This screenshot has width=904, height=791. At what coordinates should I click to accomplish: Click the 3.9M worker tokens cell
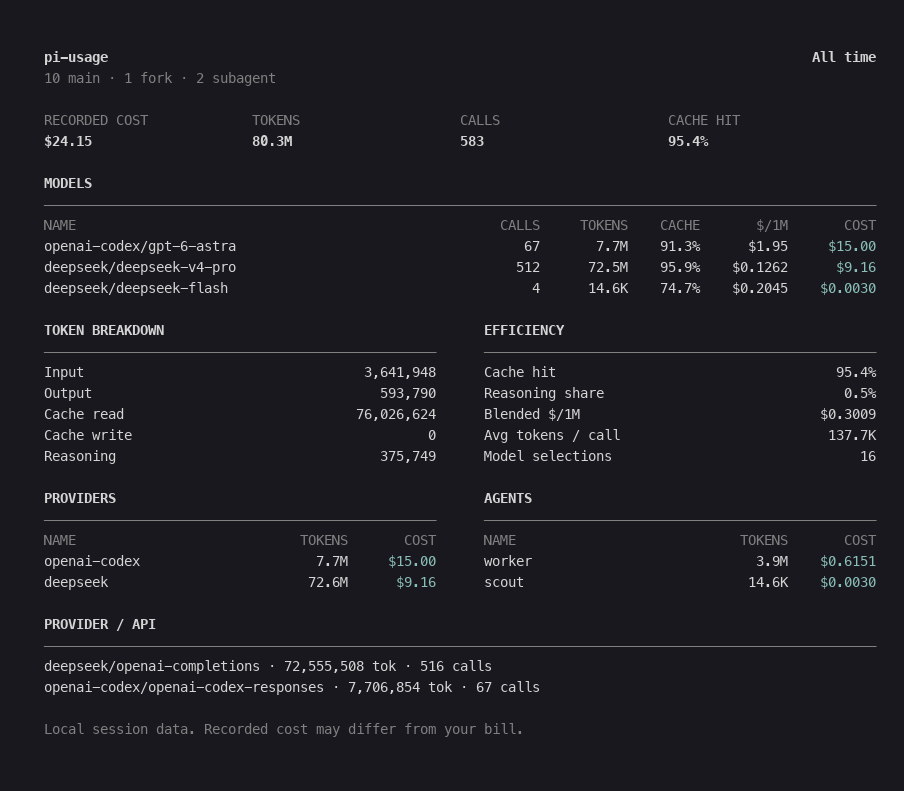(772, 562)
